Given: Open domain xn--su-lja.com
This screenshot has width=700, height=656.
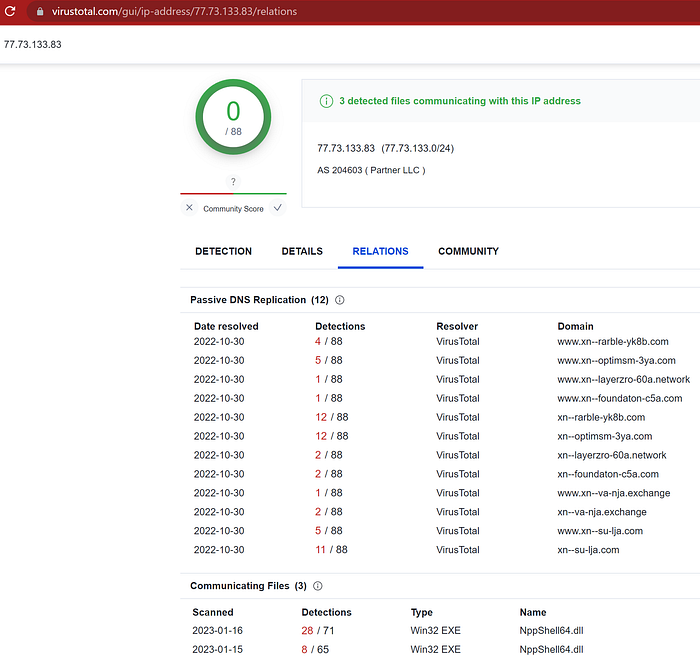Looking at the screenshot, I should (x=588, y=550).
